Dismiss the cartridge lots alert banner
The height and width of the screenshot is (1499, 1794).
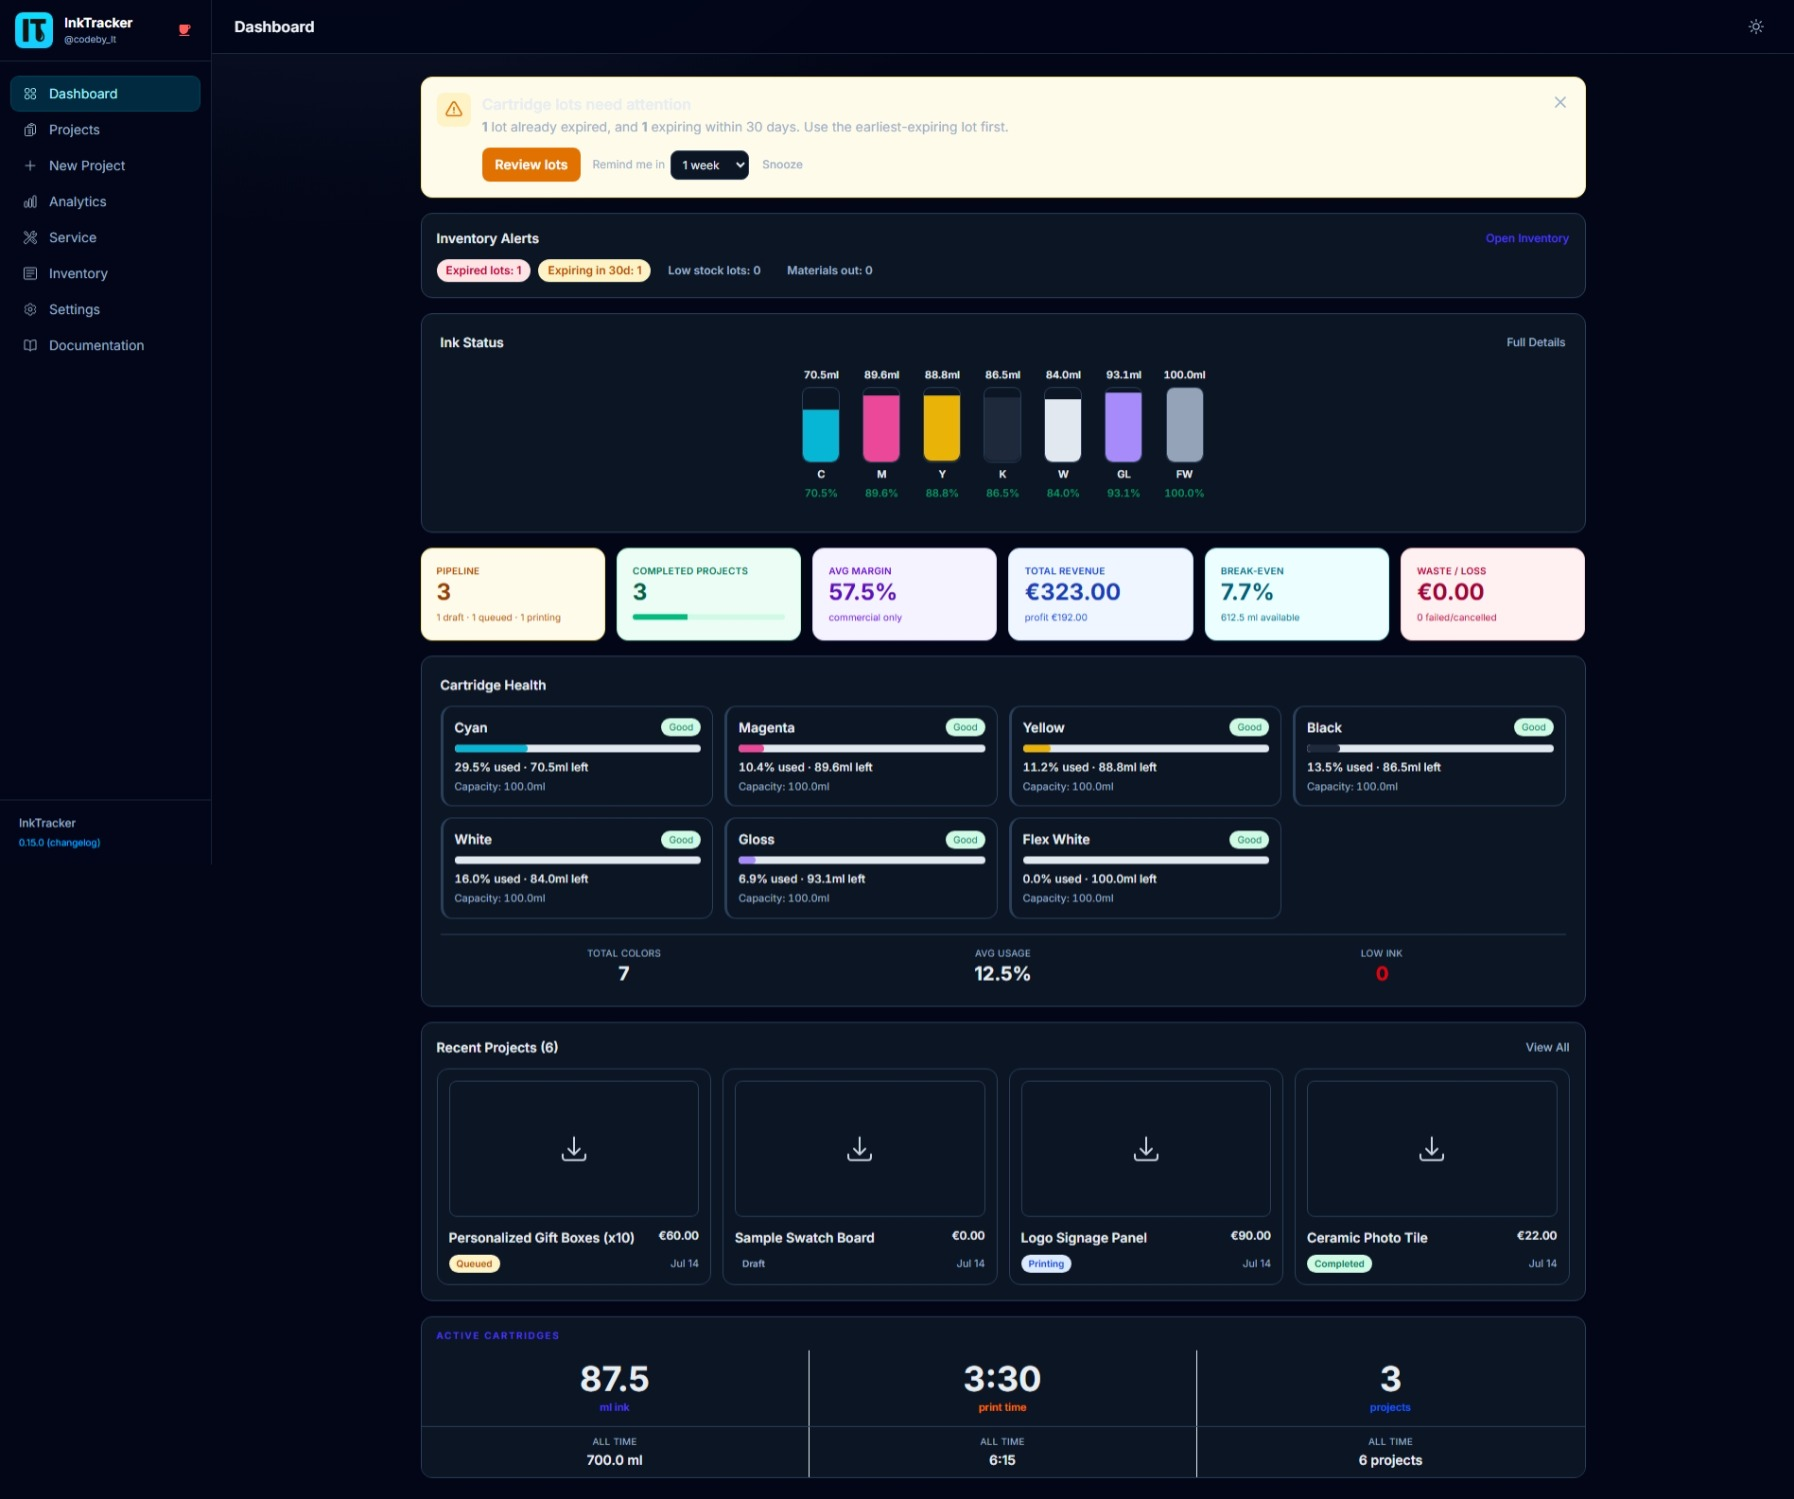(1560, 103)
